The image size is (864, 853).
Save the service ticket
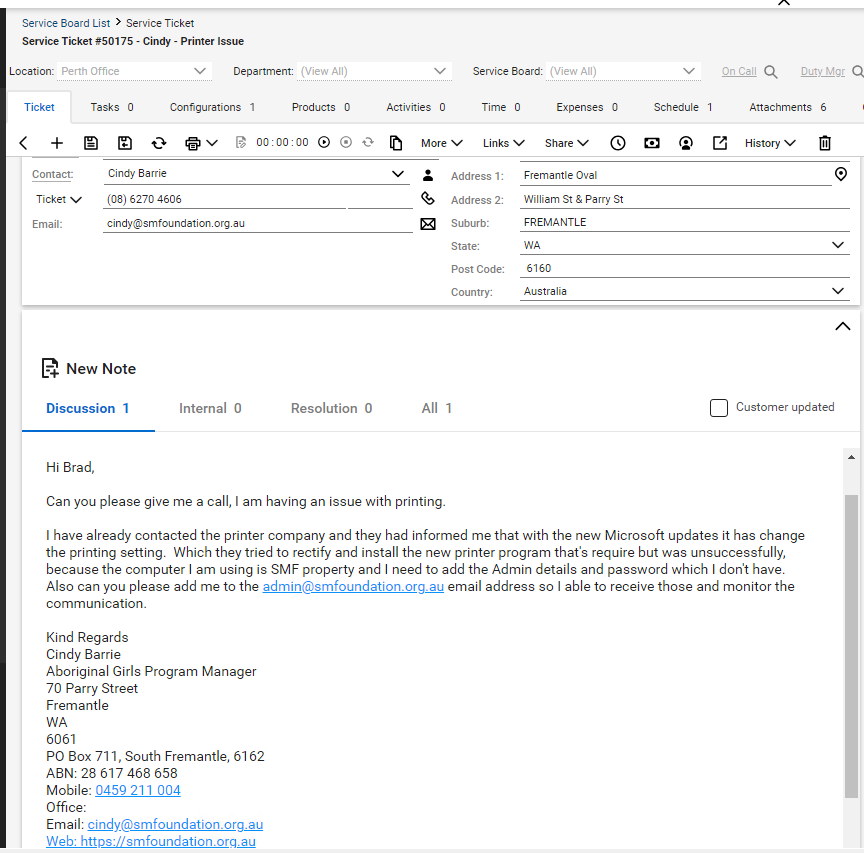coord(91,143)
